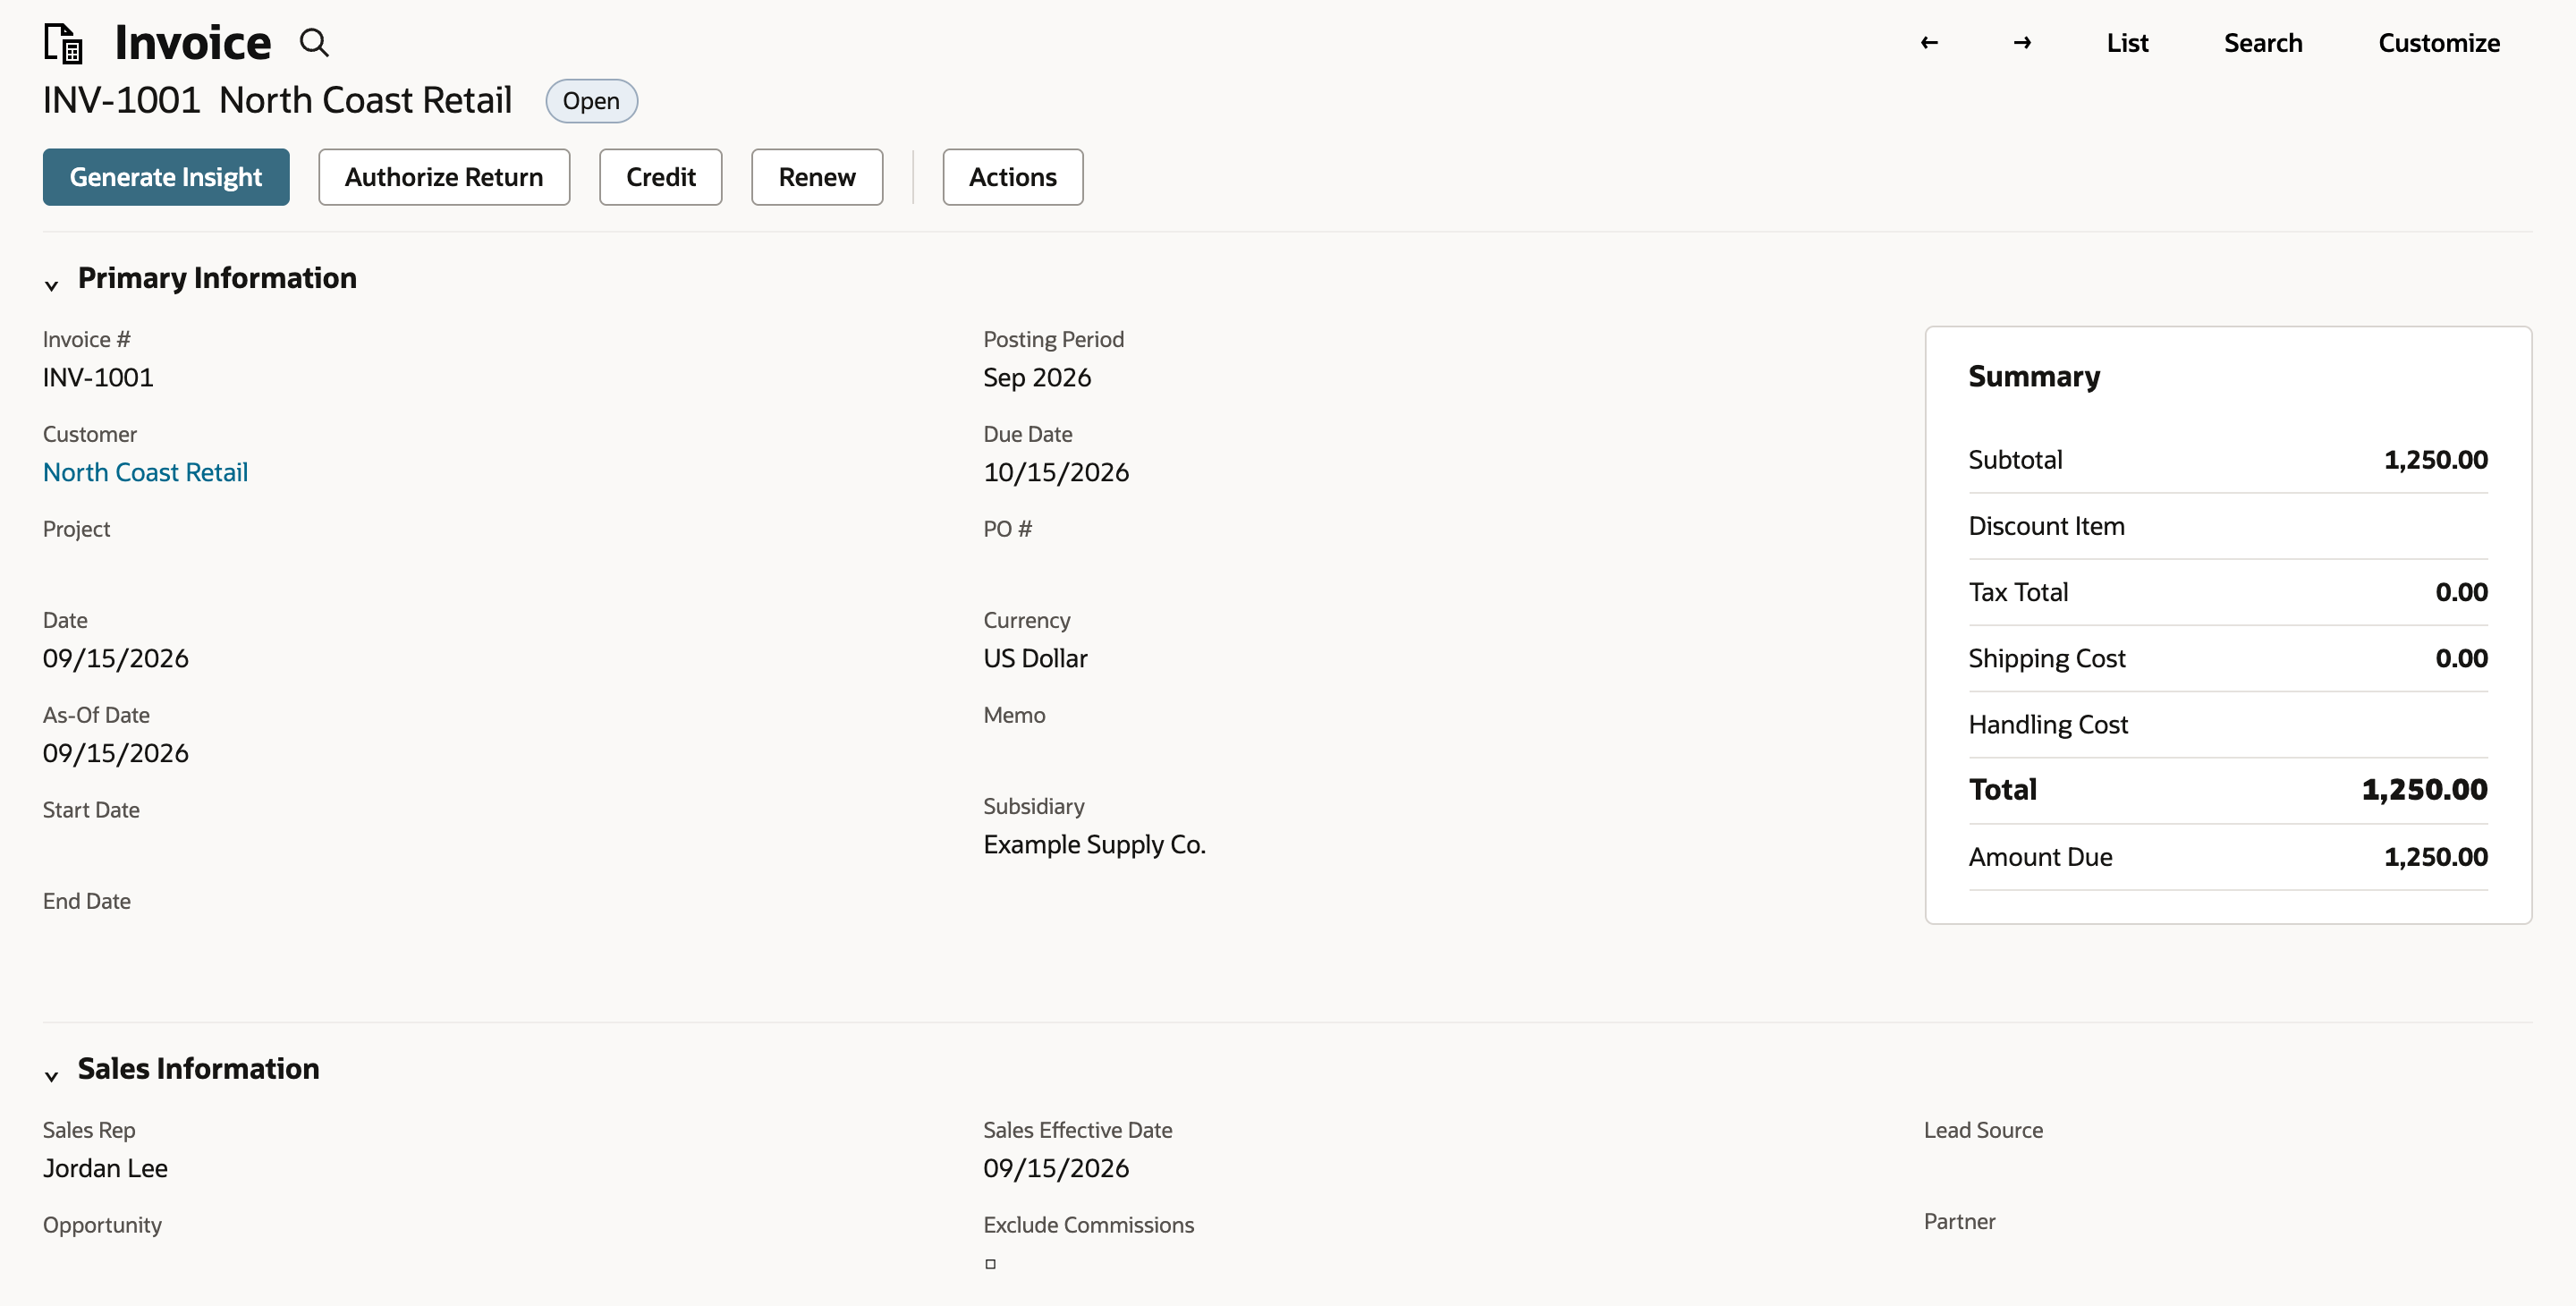
Task: Click the invoice document icon
Action: click(x=63, y=43)
